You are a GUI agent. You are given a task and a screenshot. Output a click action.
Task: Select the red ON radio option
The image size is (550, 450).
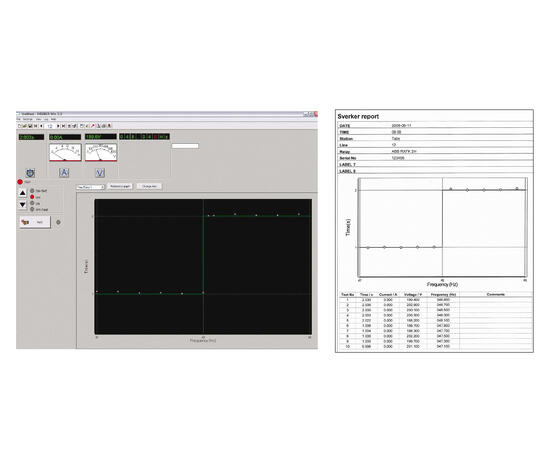pyautogui.click(x=32, y=197)
